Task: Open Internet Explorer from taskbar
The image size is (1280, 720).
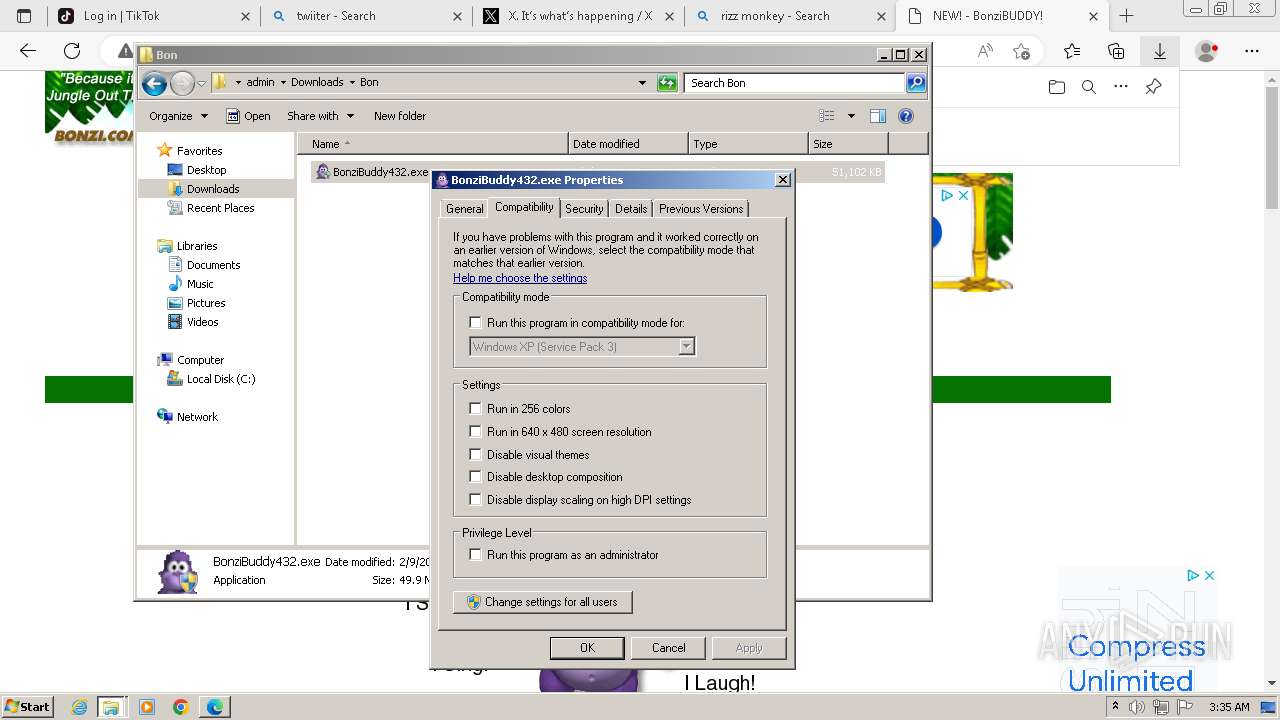Action: 80,707
